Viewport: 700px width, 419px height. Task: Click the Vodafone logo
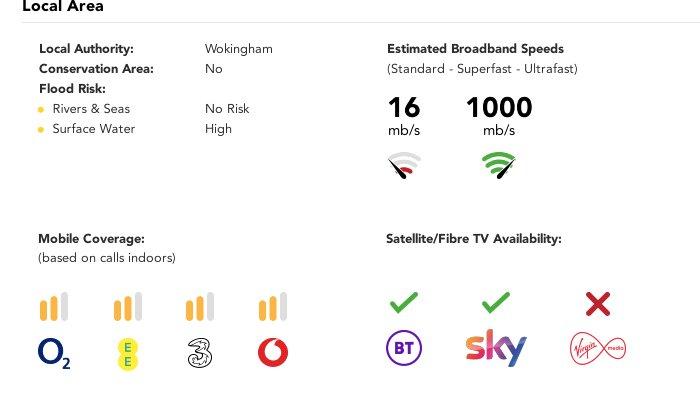click(x=273, y=353)
